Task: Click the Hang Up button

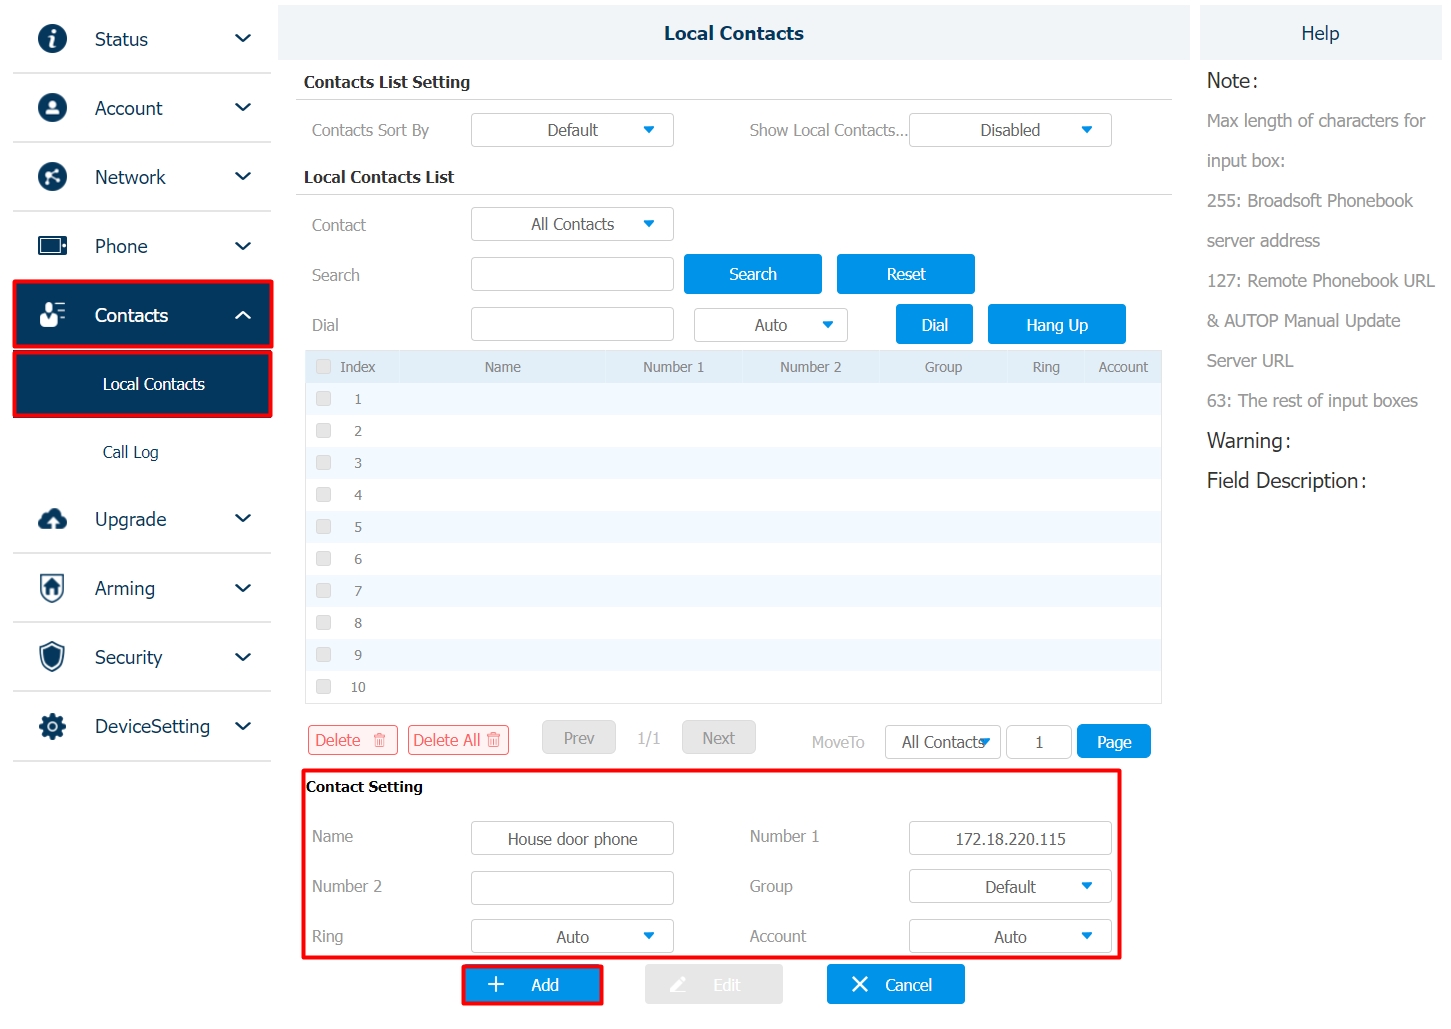Action: pos(1057,324)
